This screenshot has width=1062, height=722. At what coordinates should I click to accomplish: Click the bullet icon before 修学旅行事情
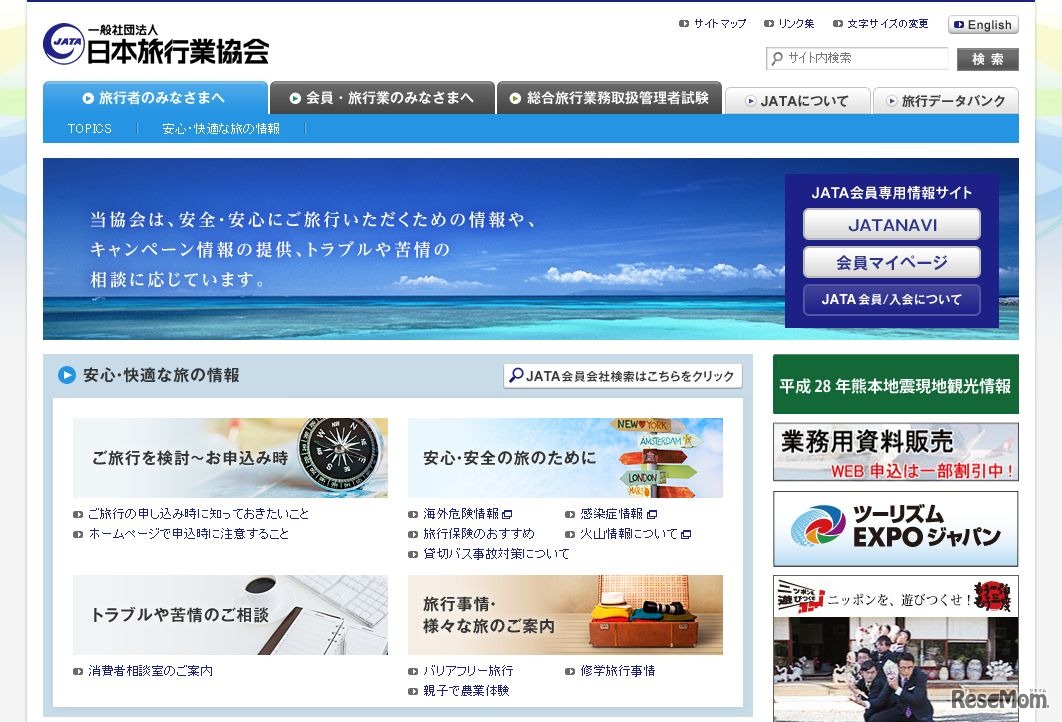click(x=570, y=672)
